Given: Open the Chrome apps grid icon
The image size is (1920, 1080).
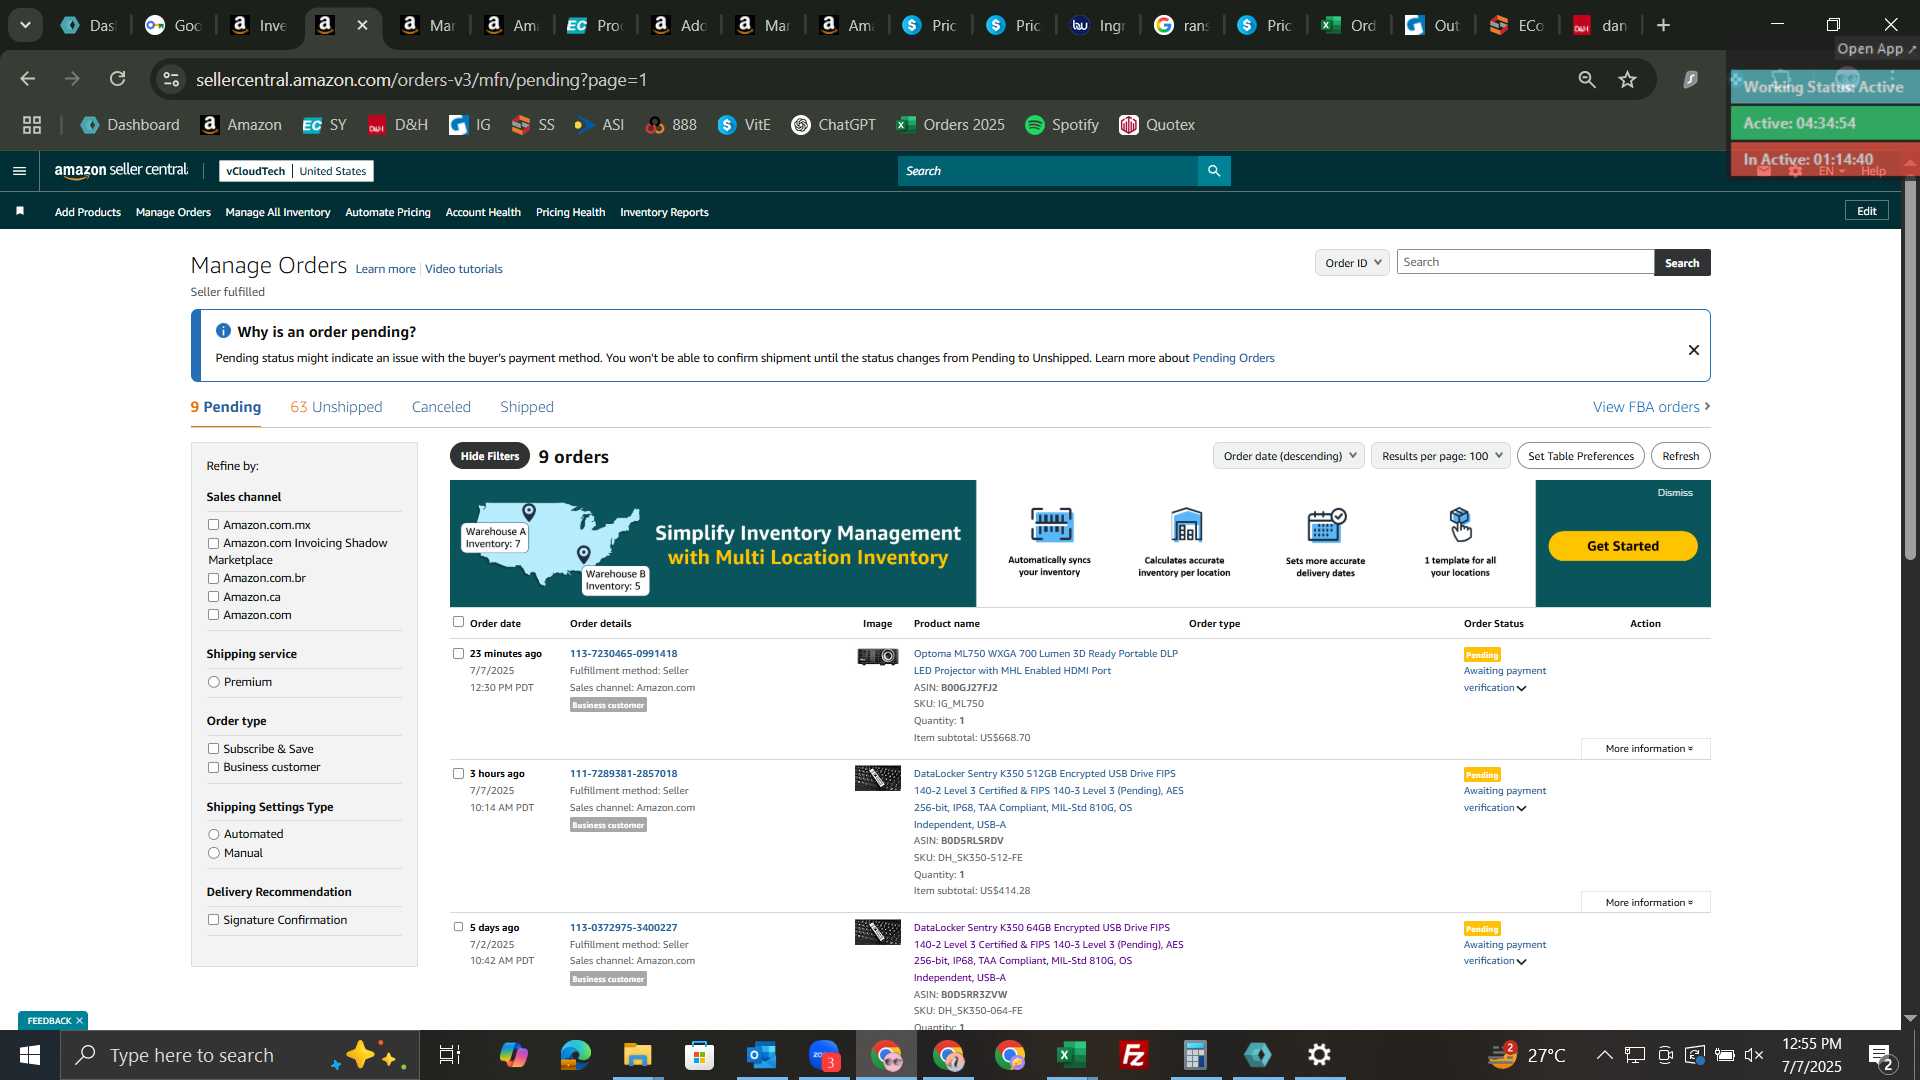Looking at the screenshot, I should 32,125.
